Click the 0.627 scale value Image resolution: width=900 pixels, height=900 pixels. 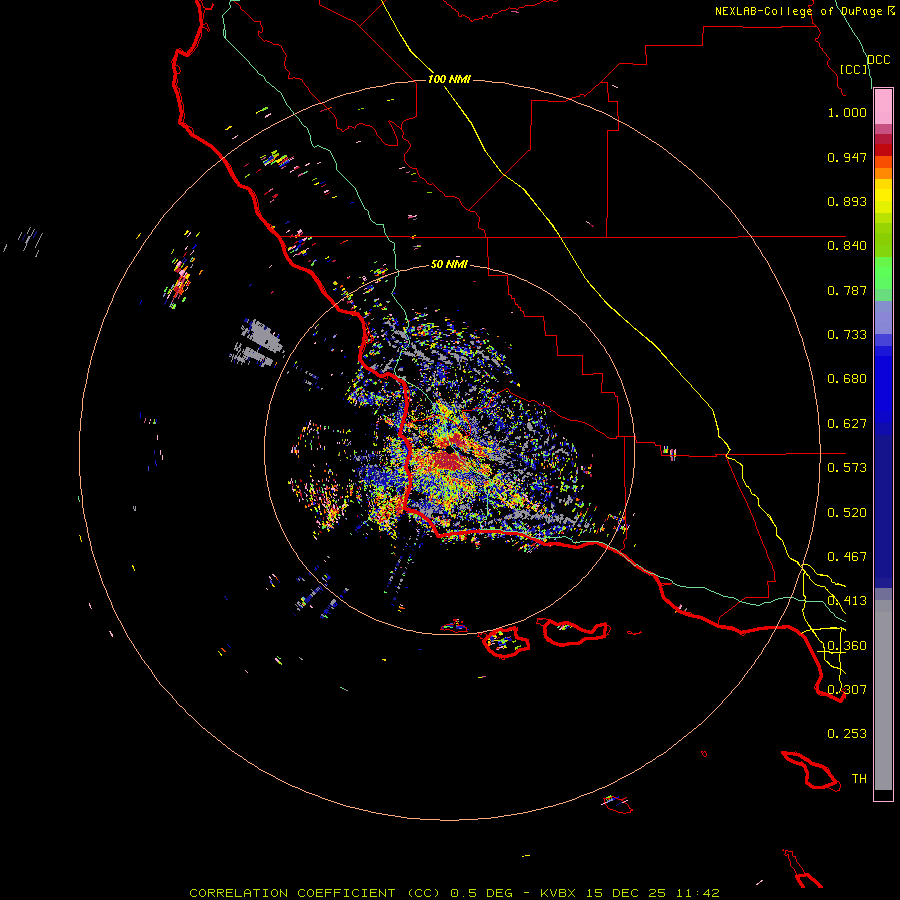pyautogui.click(x=847, y=424)
